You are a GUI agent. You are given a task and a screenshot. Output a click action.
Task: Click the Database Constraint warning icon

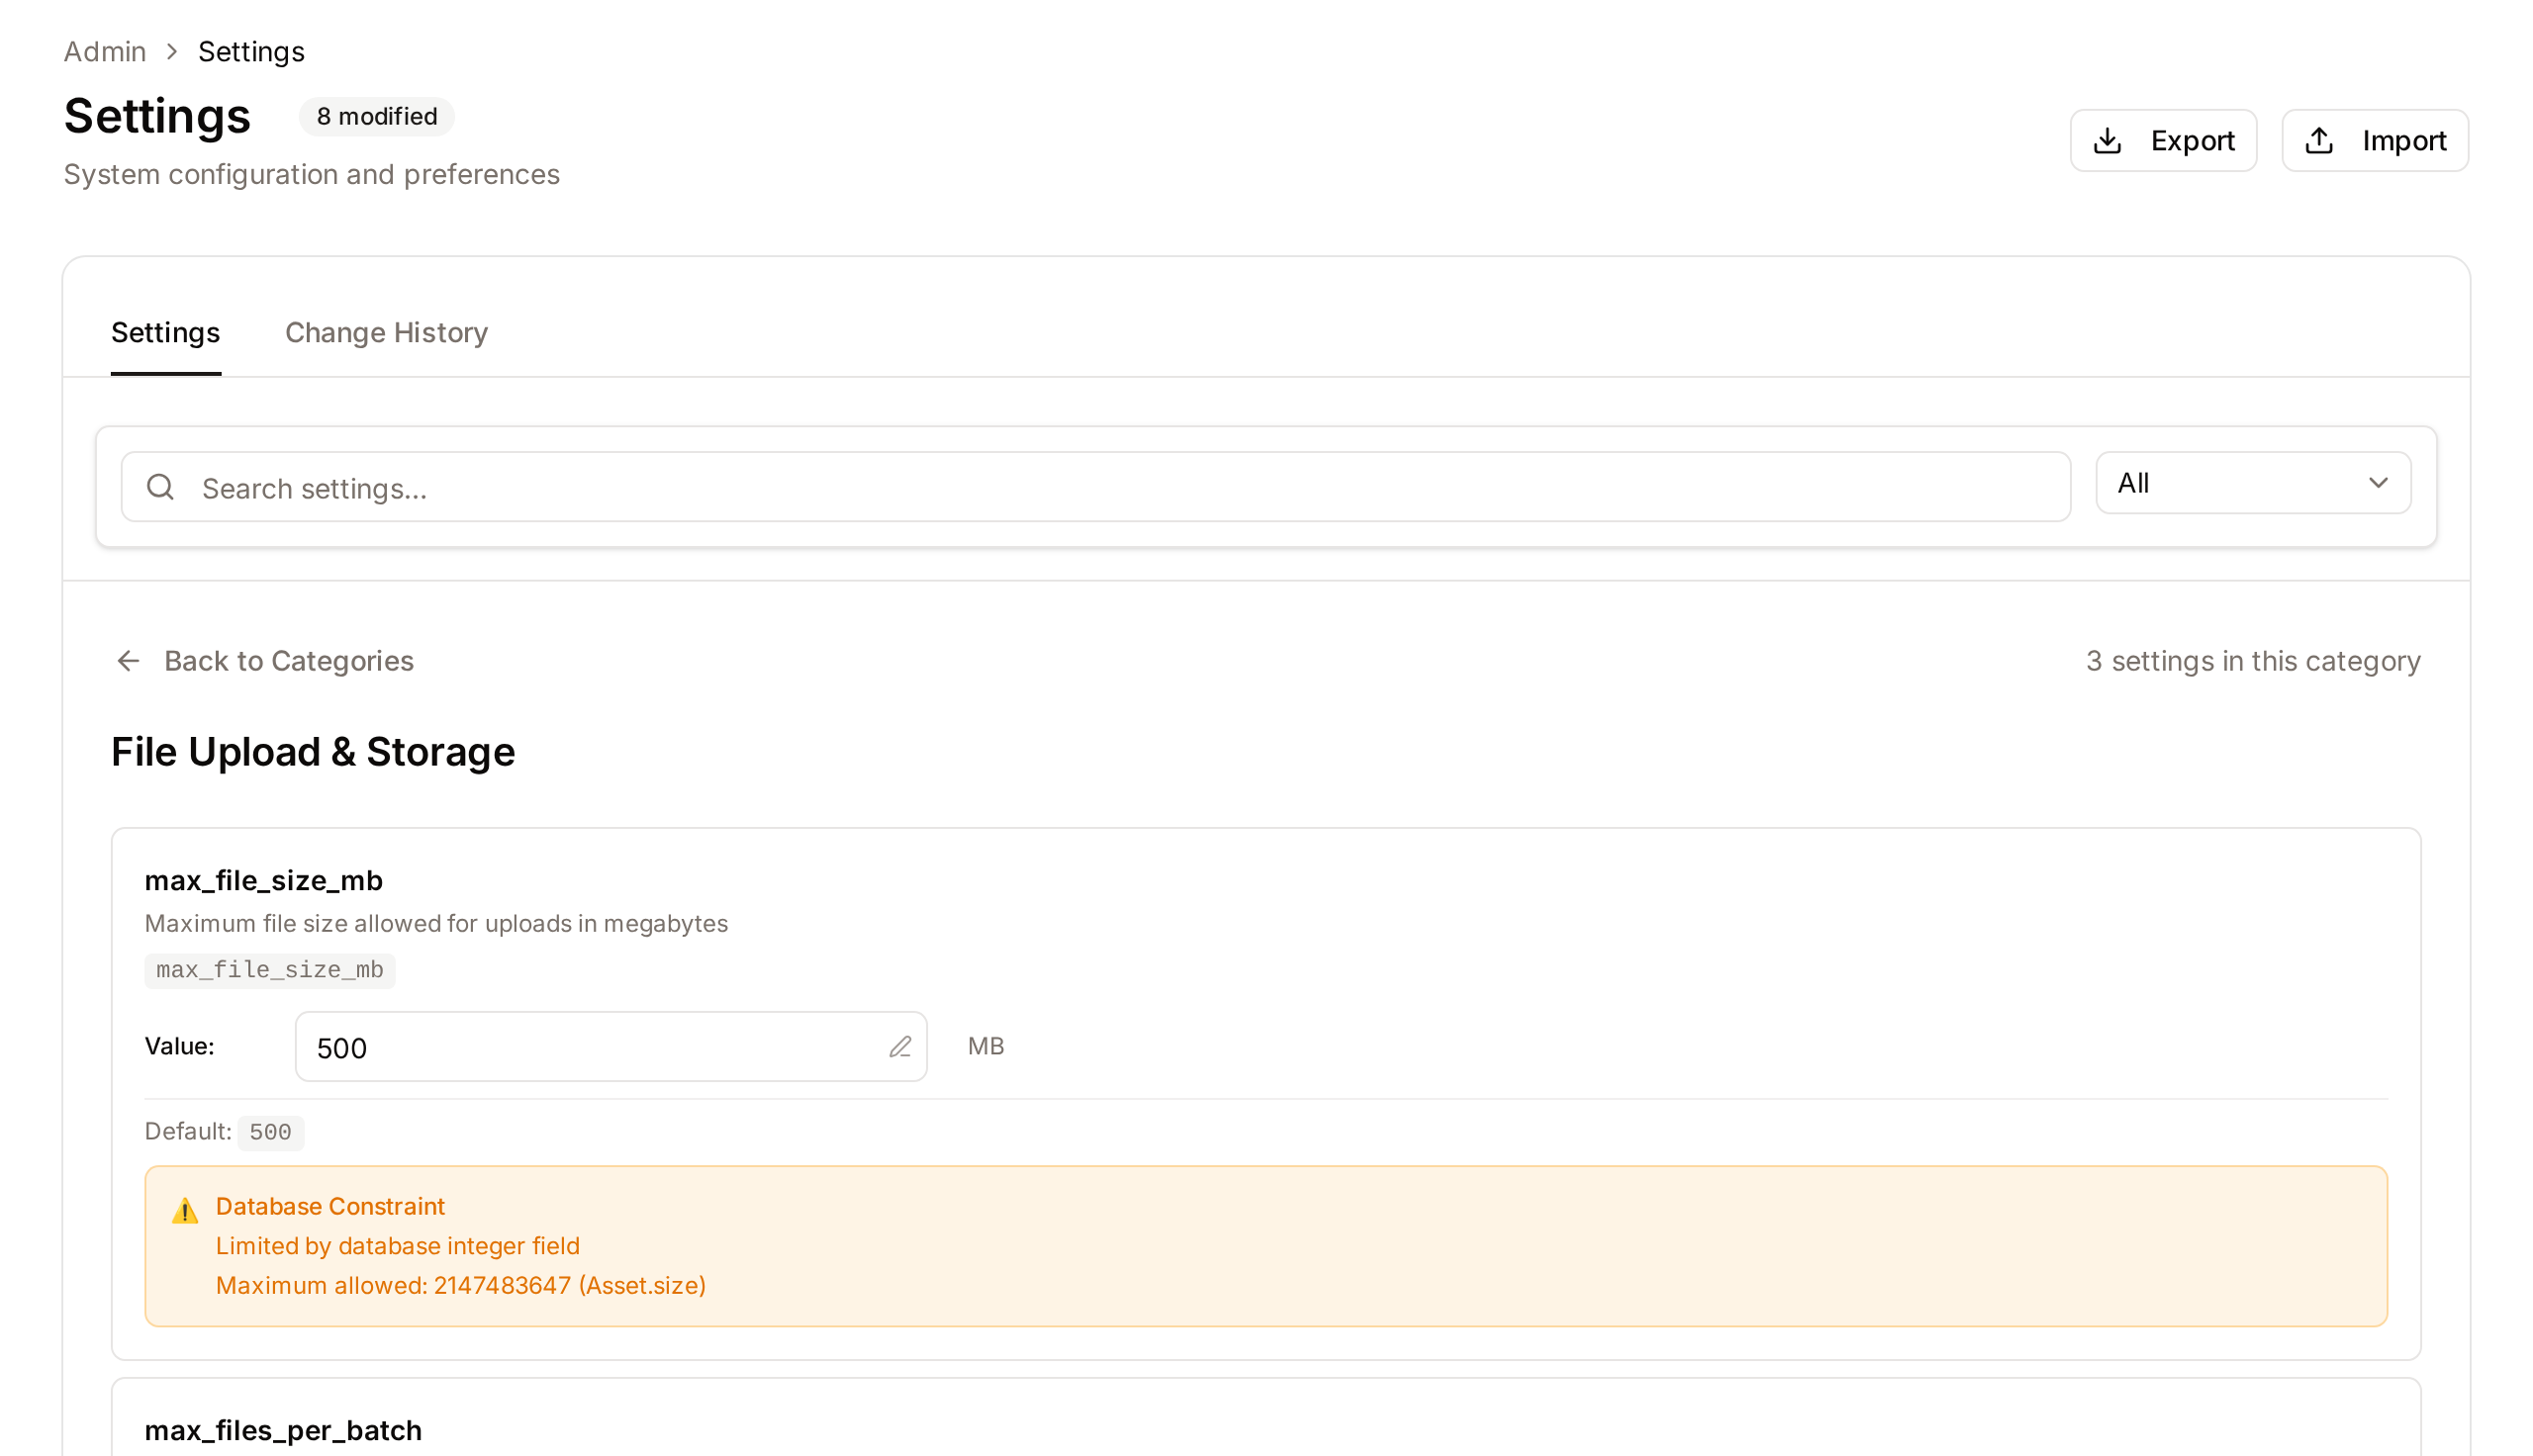click(x=185, y=1210)
